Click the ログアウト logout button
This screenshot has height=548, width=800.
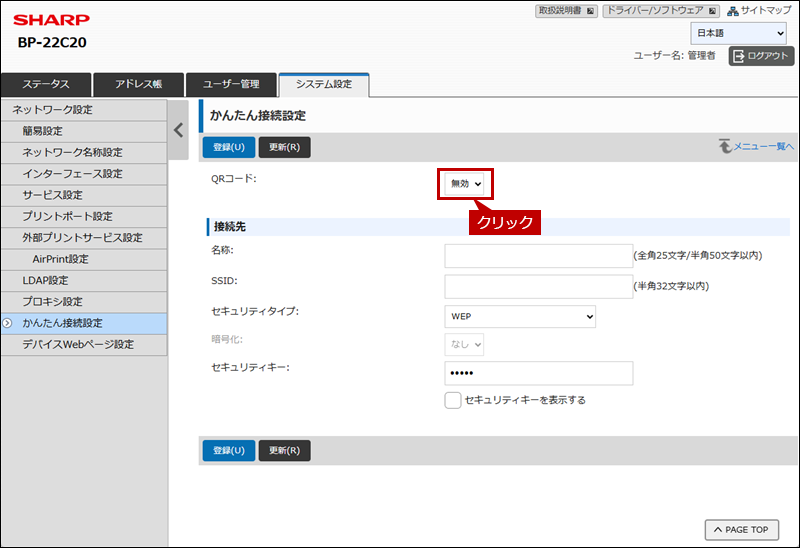coord(762,56)
